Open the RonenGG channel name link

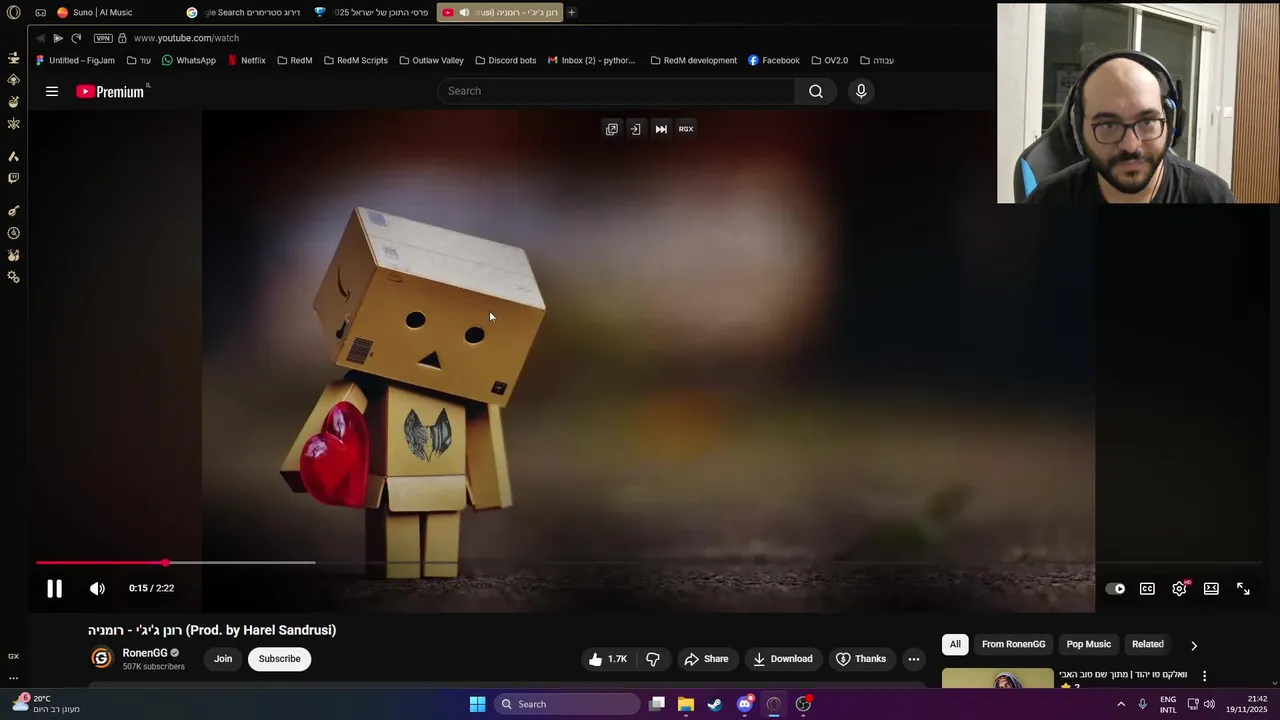pos(145,653)
